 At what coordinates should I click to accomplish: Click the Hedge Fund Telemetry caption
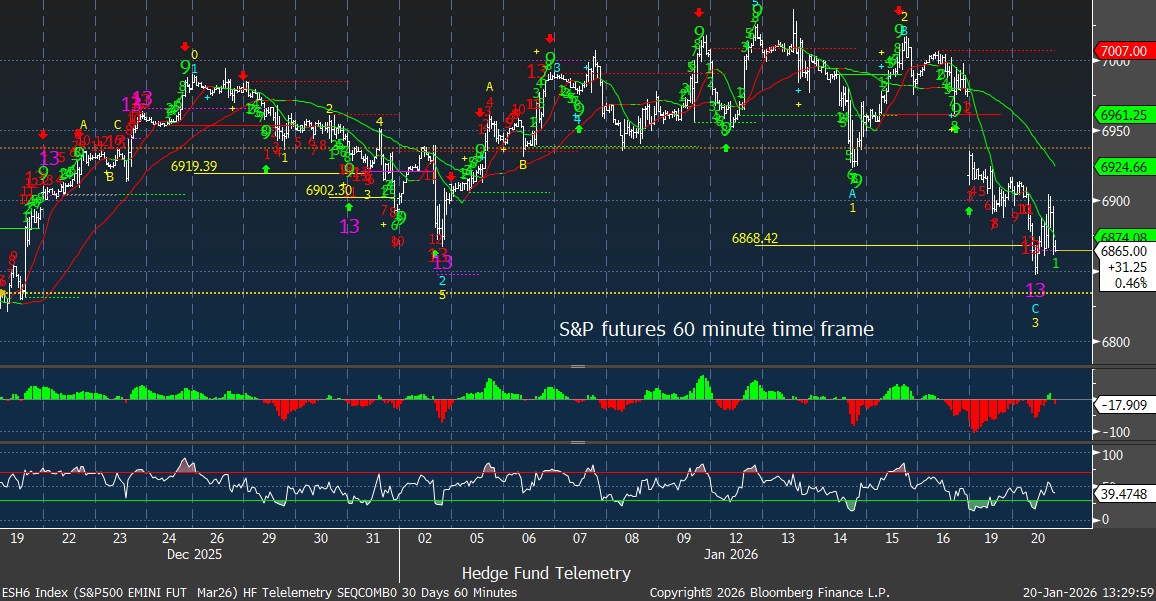546,573
